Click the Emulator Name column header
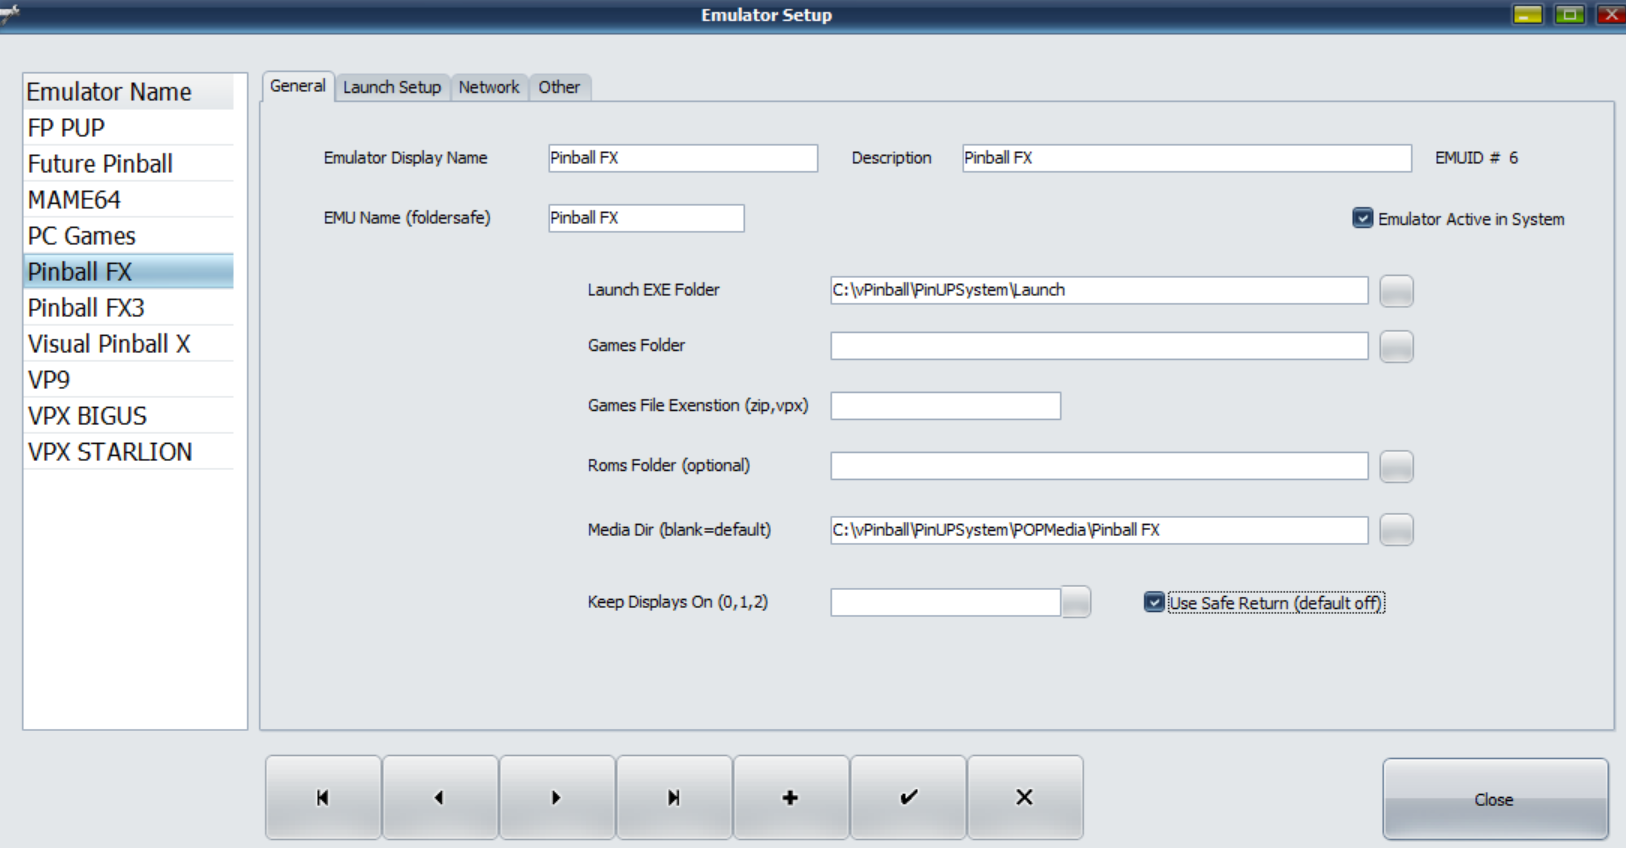Screen dimensions: 1626x848 129,92
